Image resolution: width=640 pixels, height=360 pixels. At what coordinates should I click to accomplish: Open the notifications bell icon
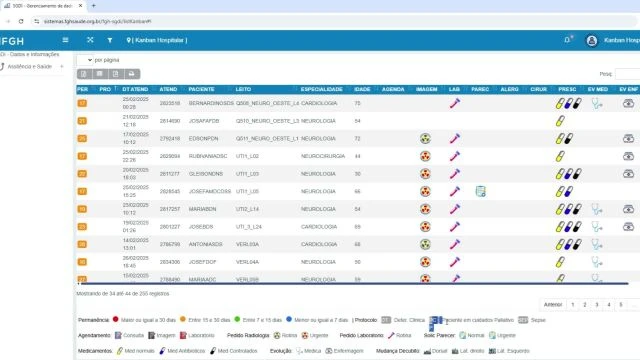567,40
